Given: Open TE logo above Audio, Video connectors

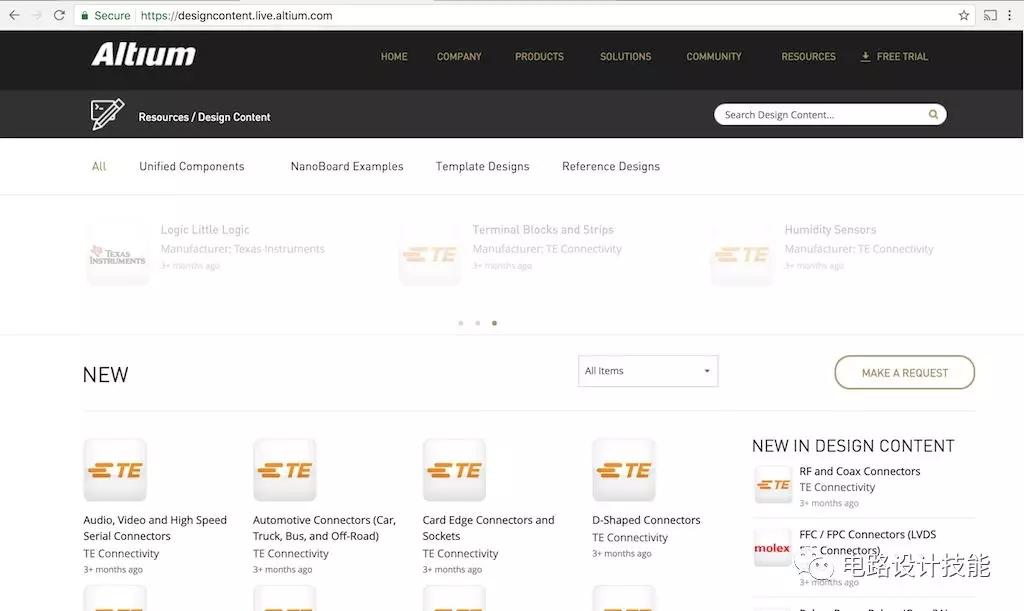Looking at the screenshot, I should [x=115, y=470].
